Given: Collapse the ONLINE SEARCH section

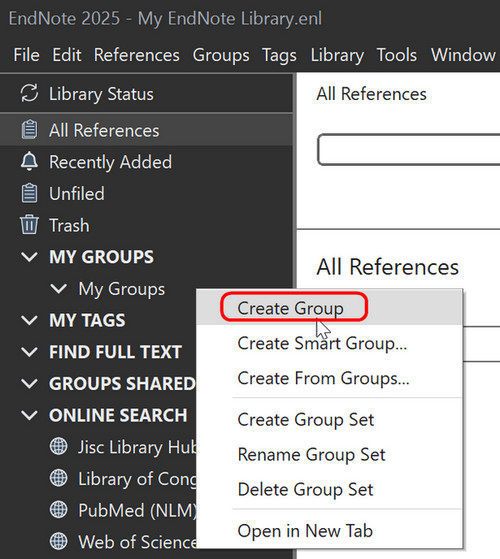Looking at the screenshot, I should coord(29,415).
